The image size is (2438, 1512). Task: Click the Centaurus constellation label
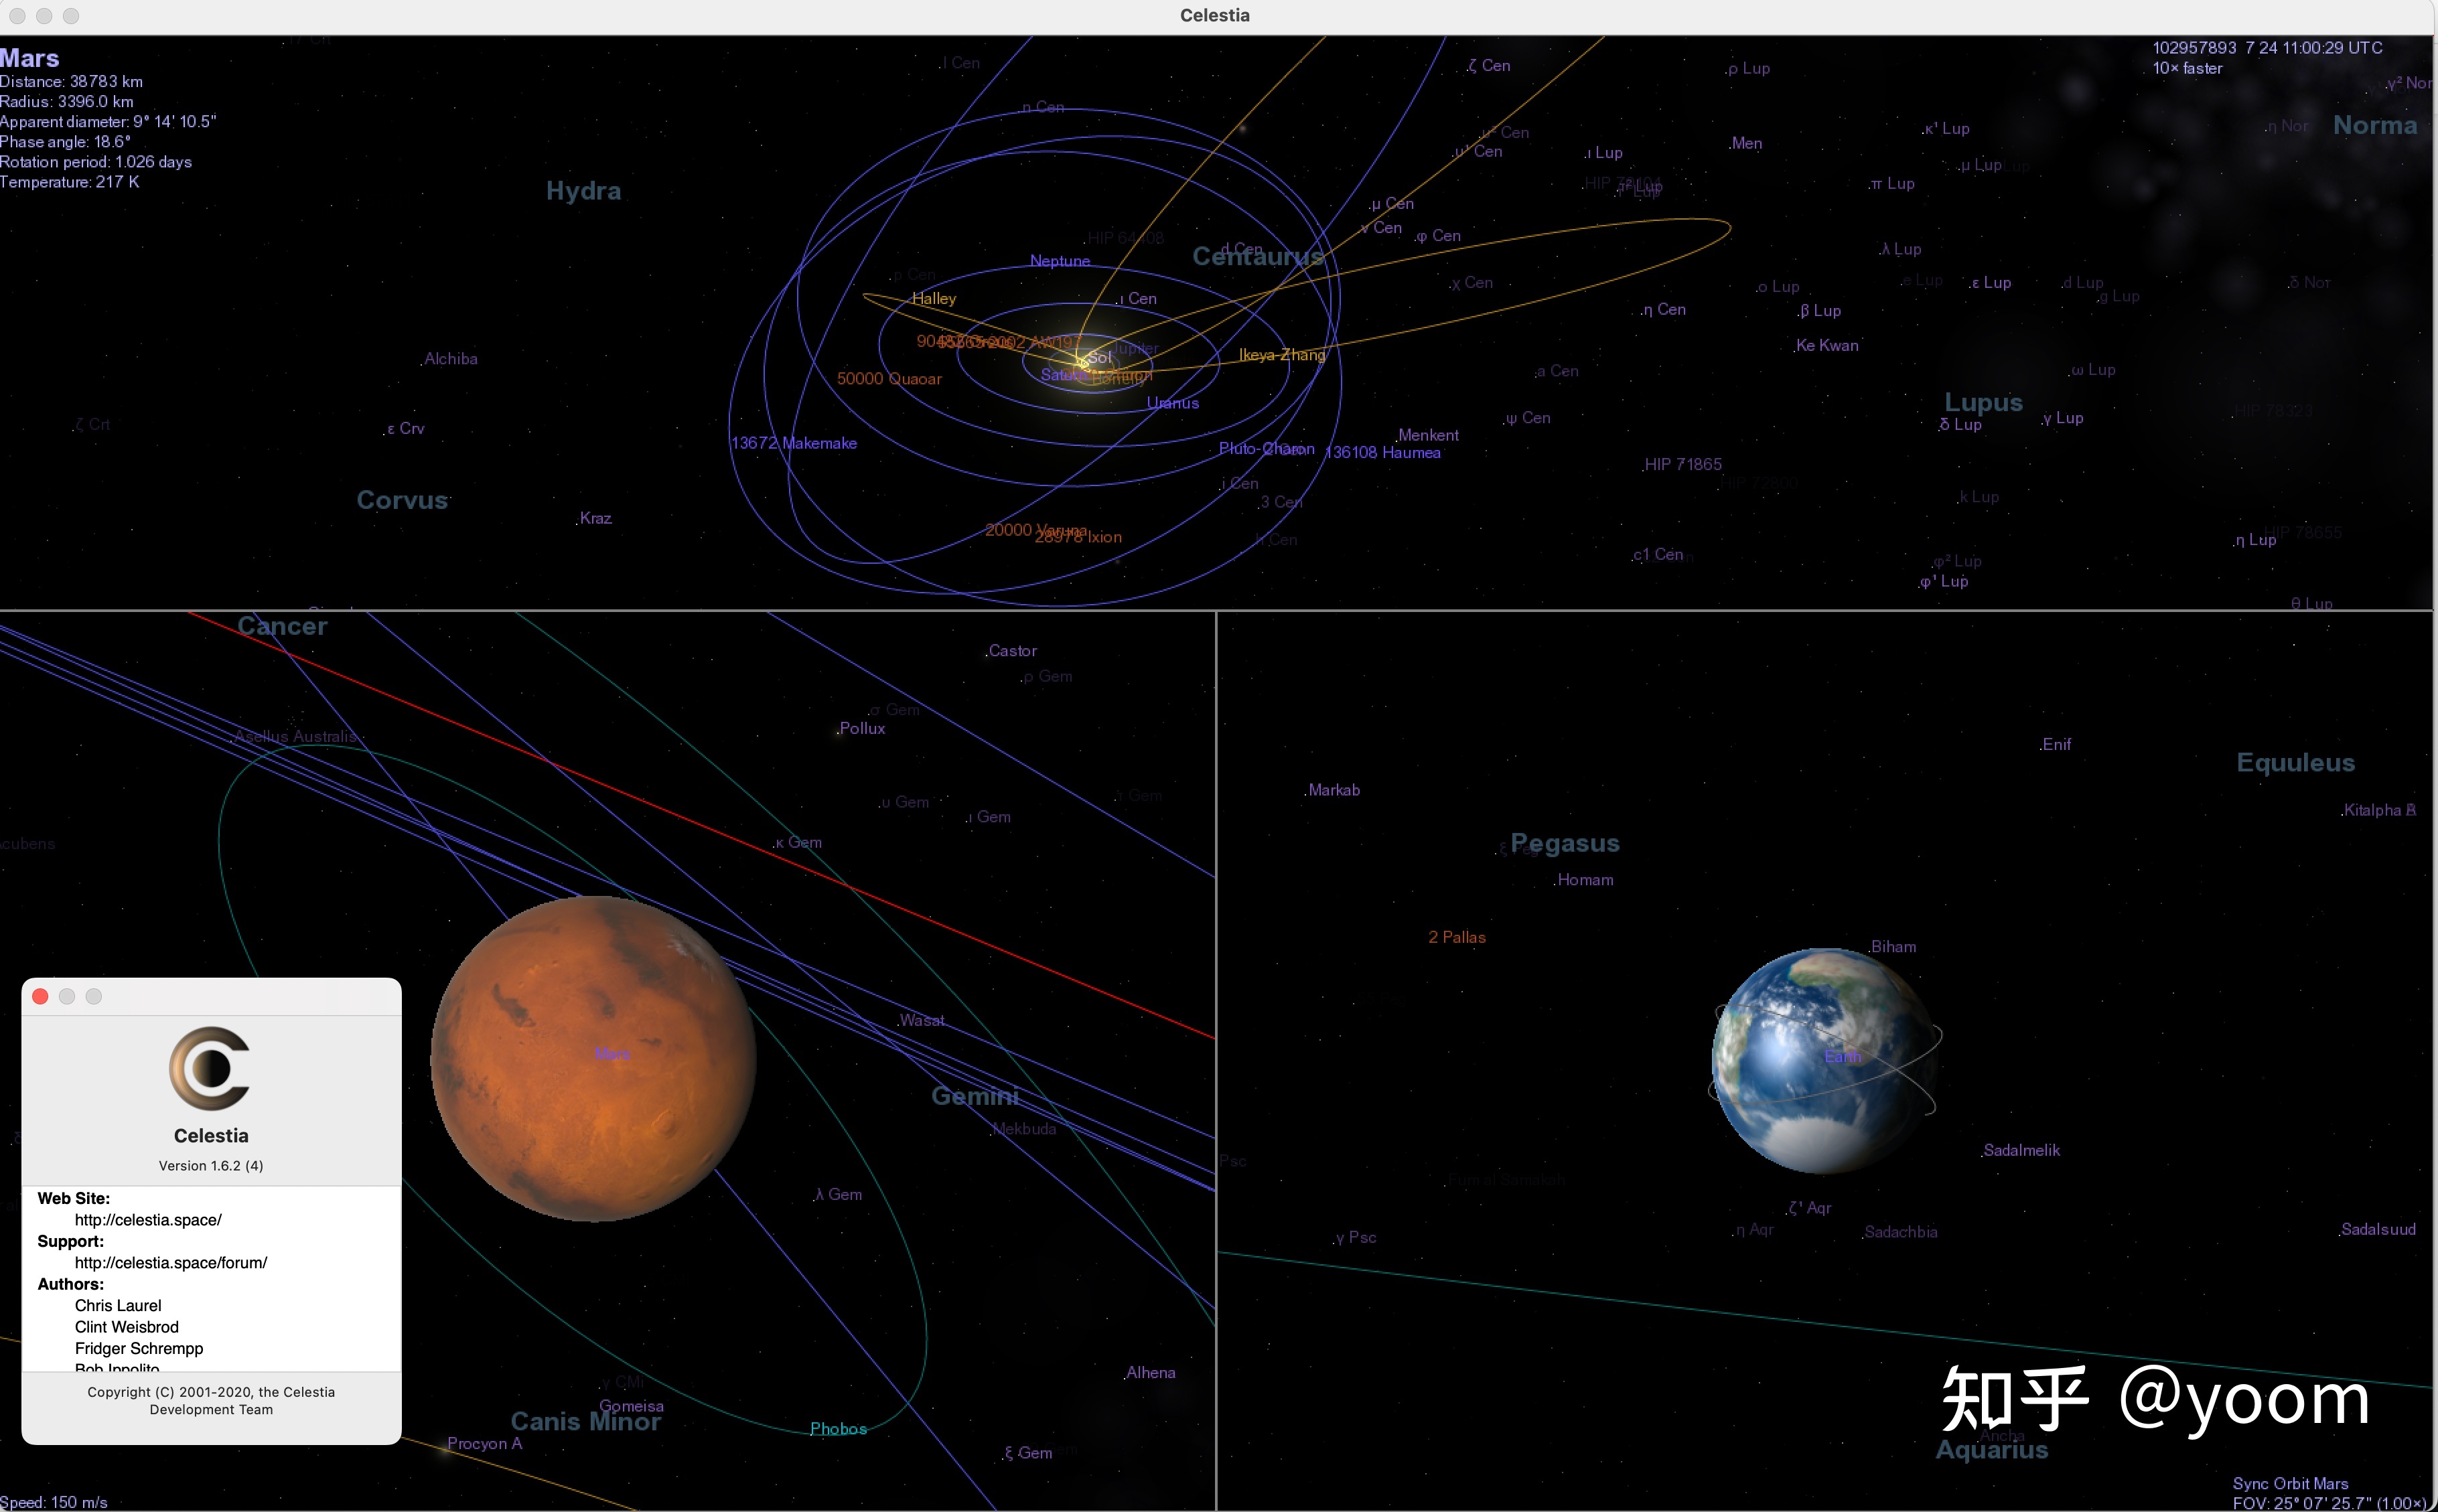(x=1258, y=257)
